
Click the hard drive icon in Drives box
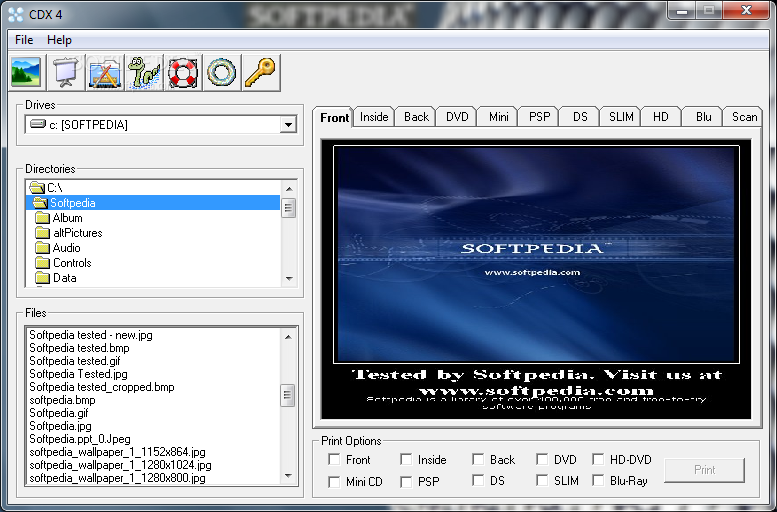tap(38, 124)
